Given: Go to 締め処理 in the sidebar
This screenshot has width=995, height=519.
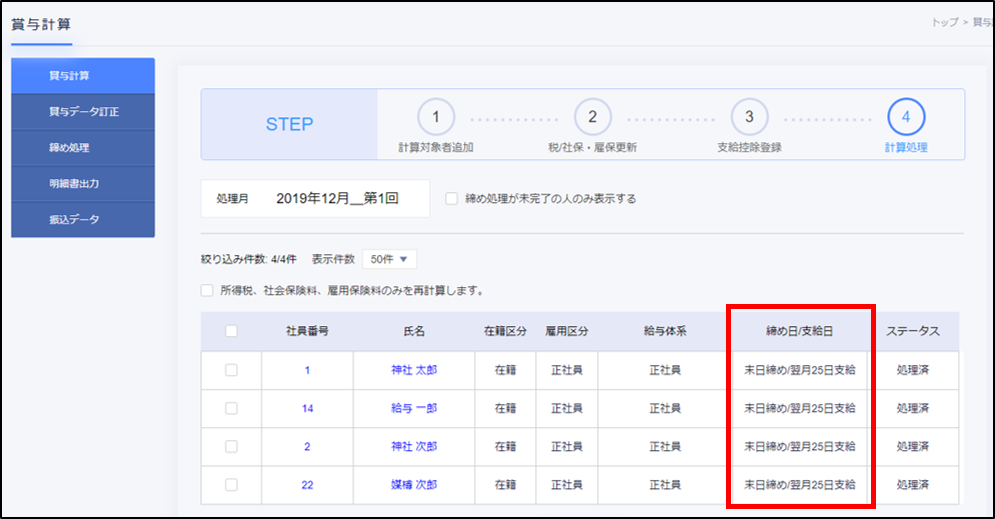Looking at the screenshot, I should pos(83,148).
